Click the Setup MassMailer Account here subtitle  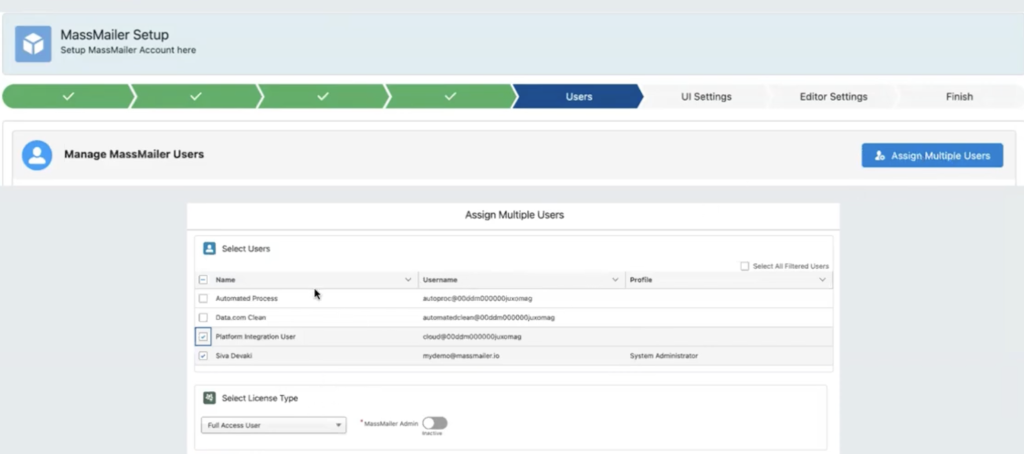coord(128,50)
